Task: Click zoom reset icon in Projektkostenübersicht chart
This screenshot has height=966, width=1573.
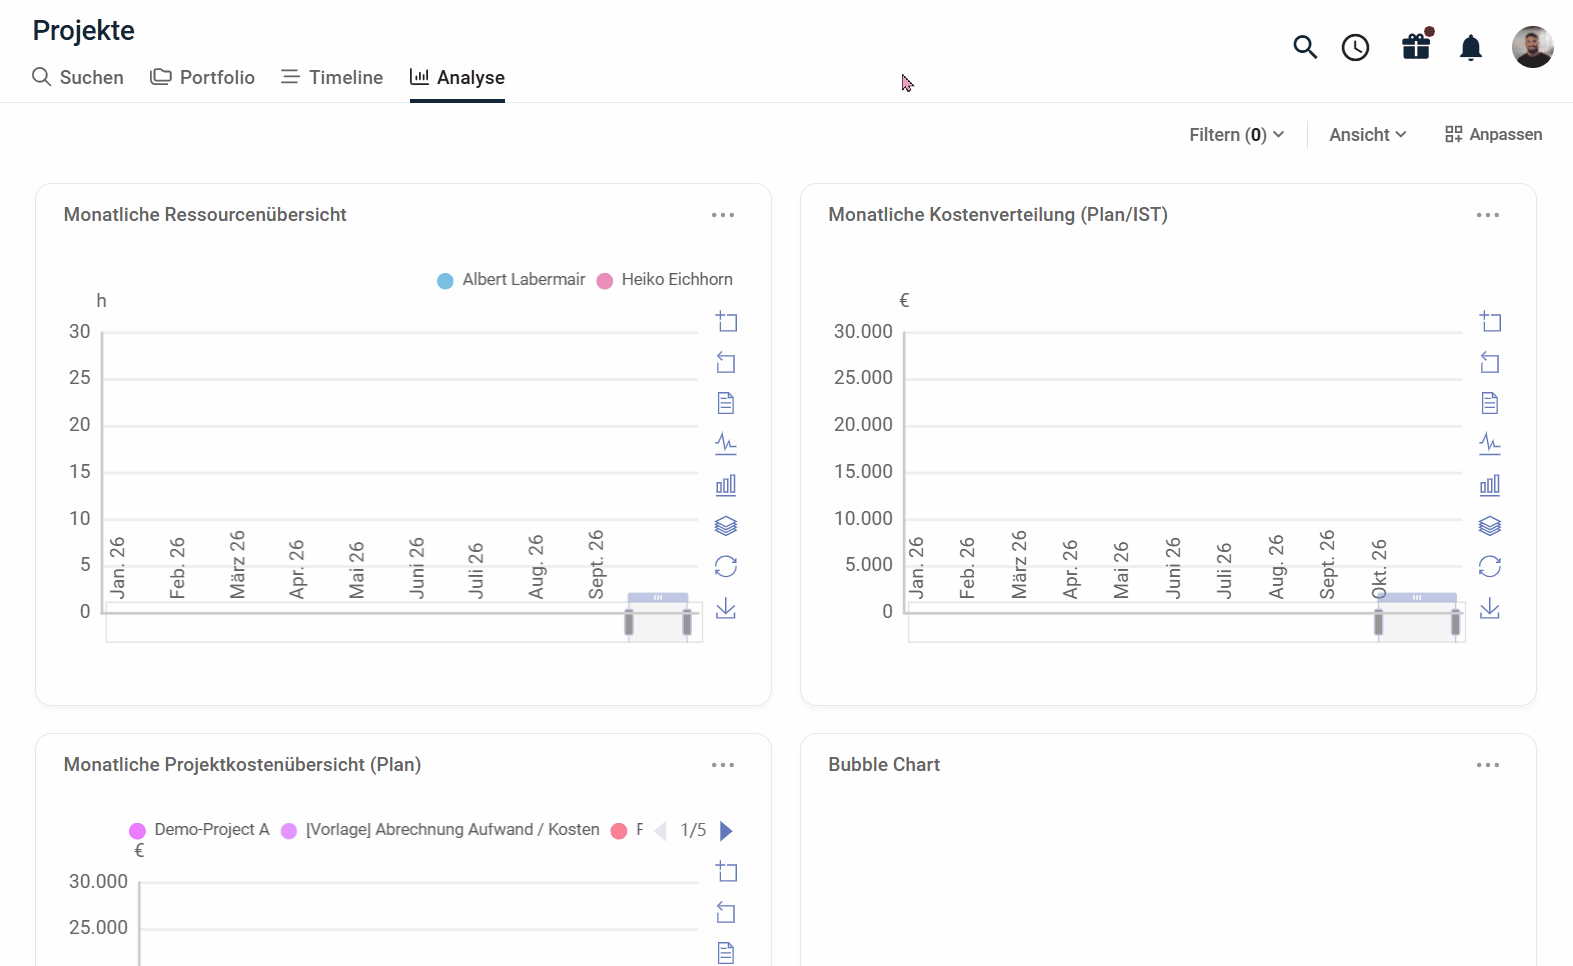Action: (x=726, y=912)
